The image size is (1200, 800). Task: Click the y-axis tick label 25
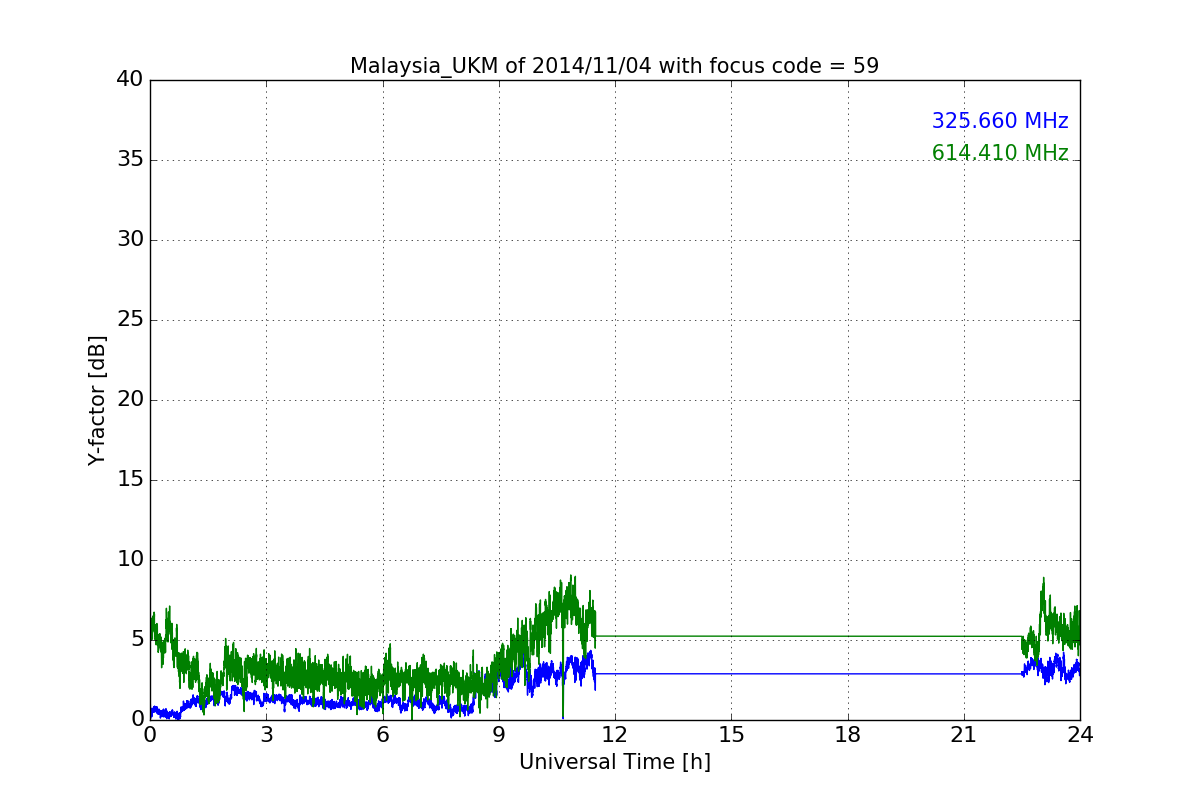click(x=130, y=320)
